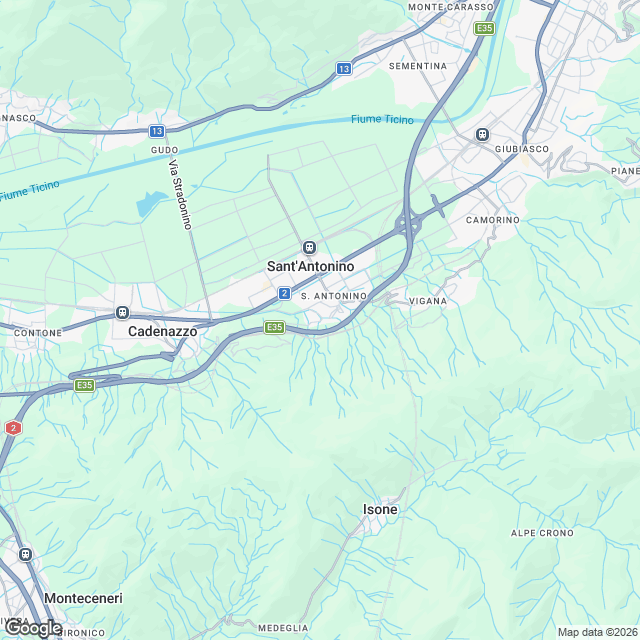The image size is (640, 640).
Task: Click the Giubiasco train station icon
Action: (482, 134)
